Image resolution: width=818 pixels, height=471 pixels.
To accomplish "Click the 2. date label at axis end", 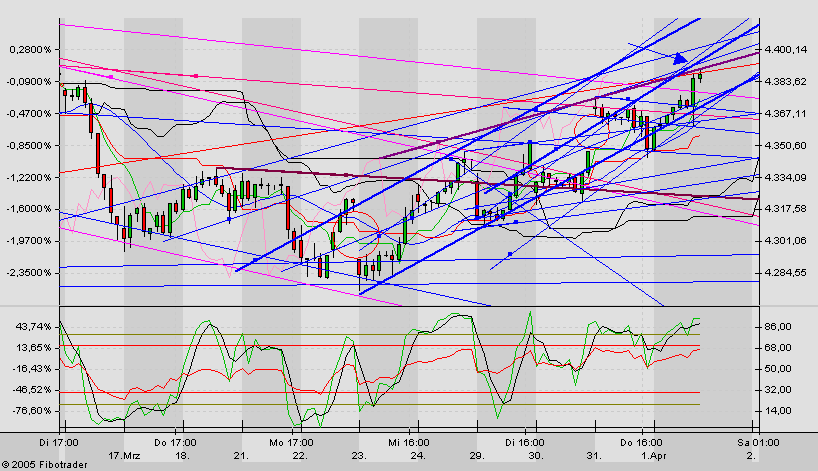I will coord(751,455).
